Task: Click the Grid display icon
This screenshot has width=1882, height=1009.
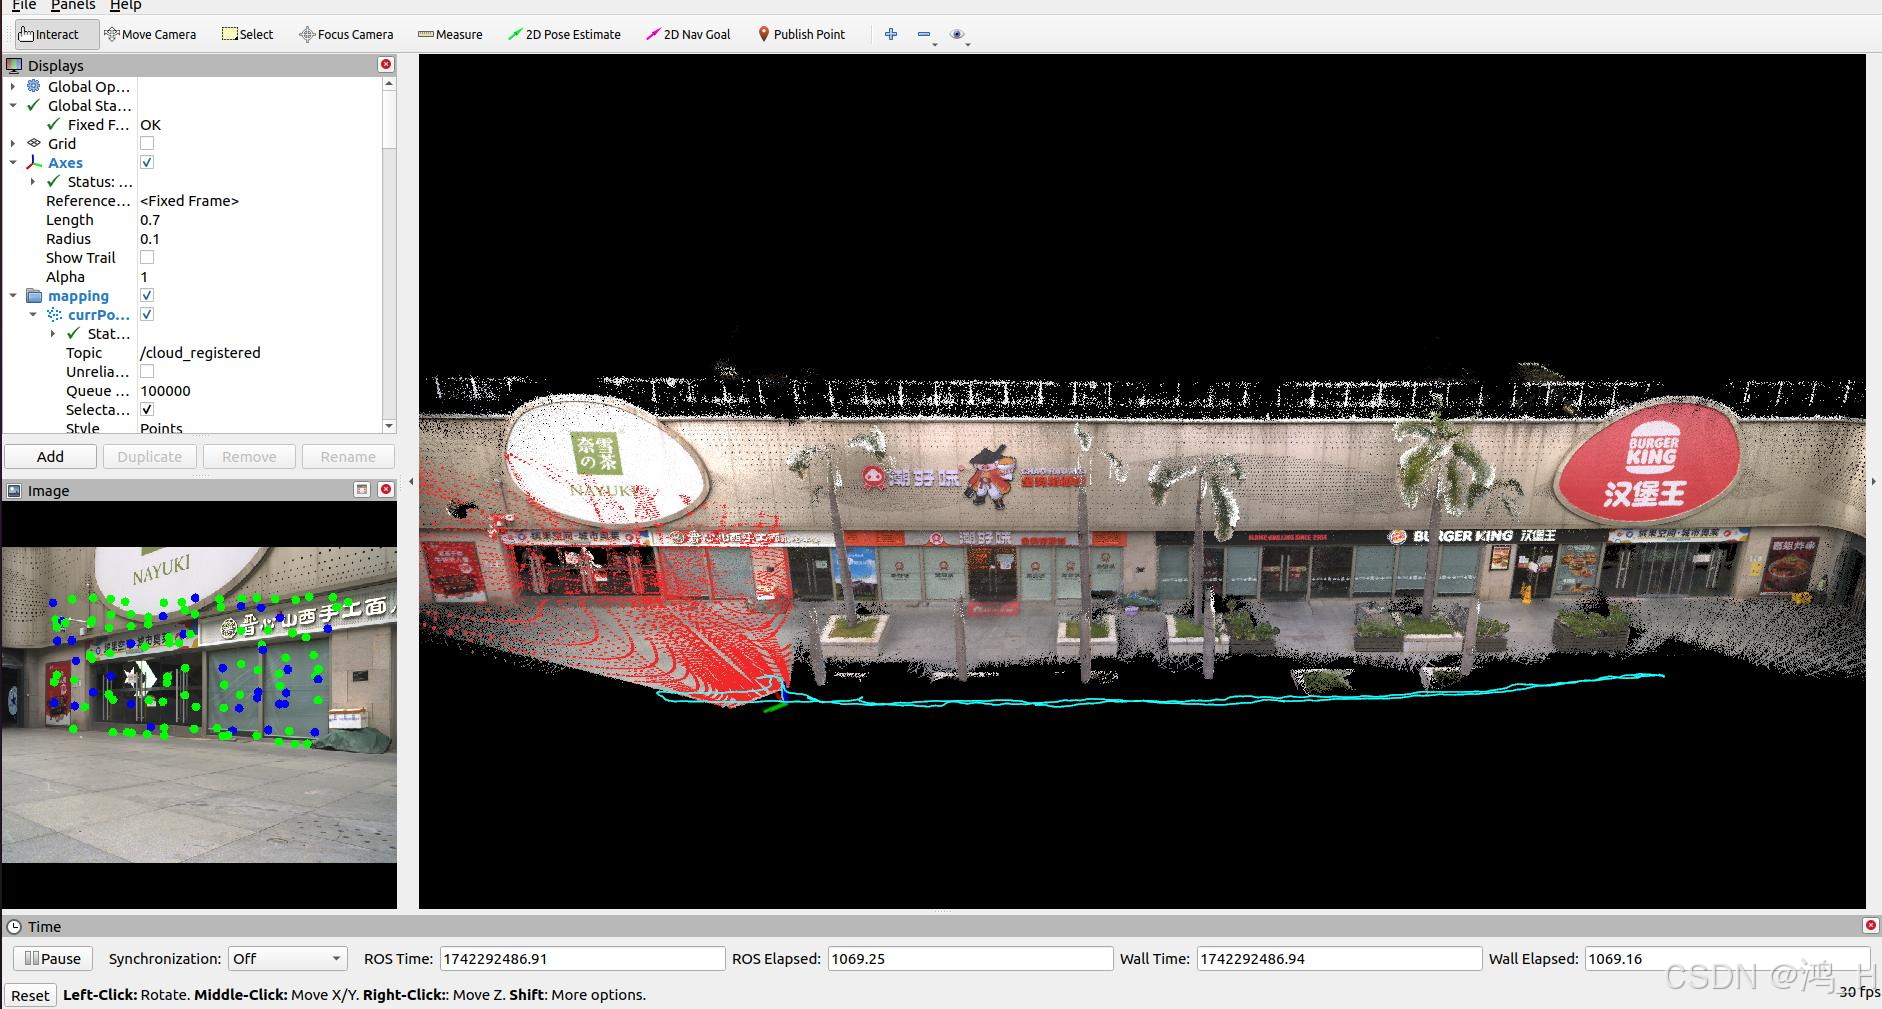Action: (x=34, y=143)
